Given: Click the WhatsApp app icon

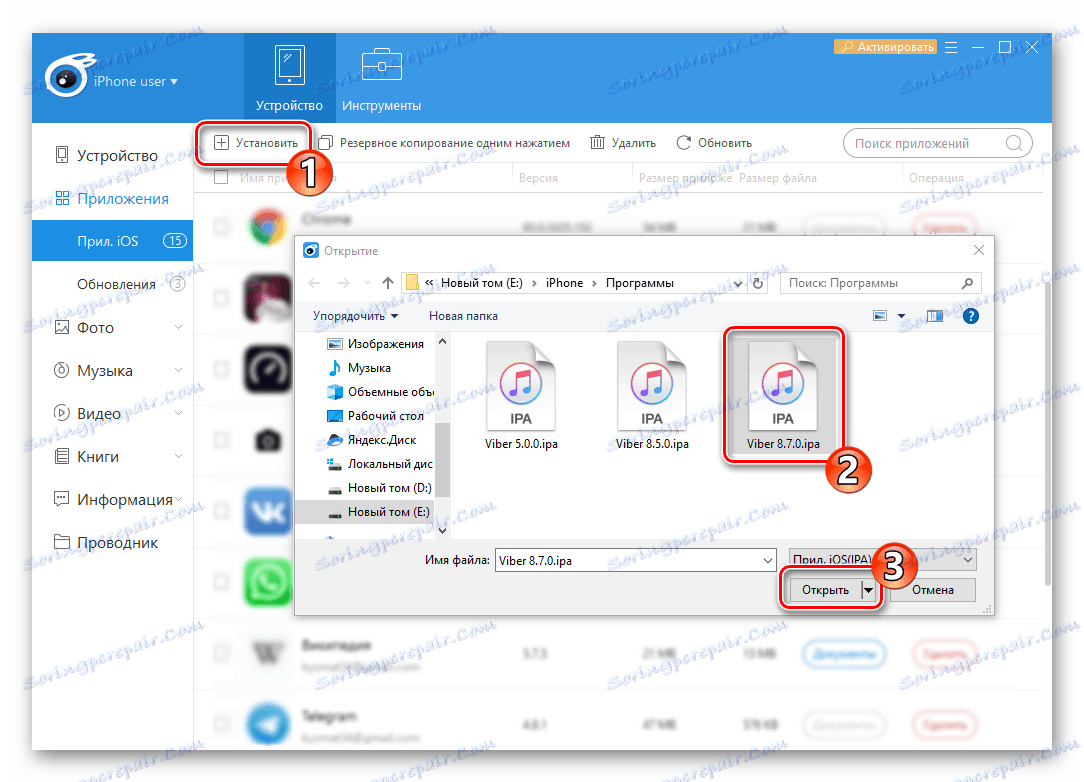Looking at the screenshot, I should [268, 581].
